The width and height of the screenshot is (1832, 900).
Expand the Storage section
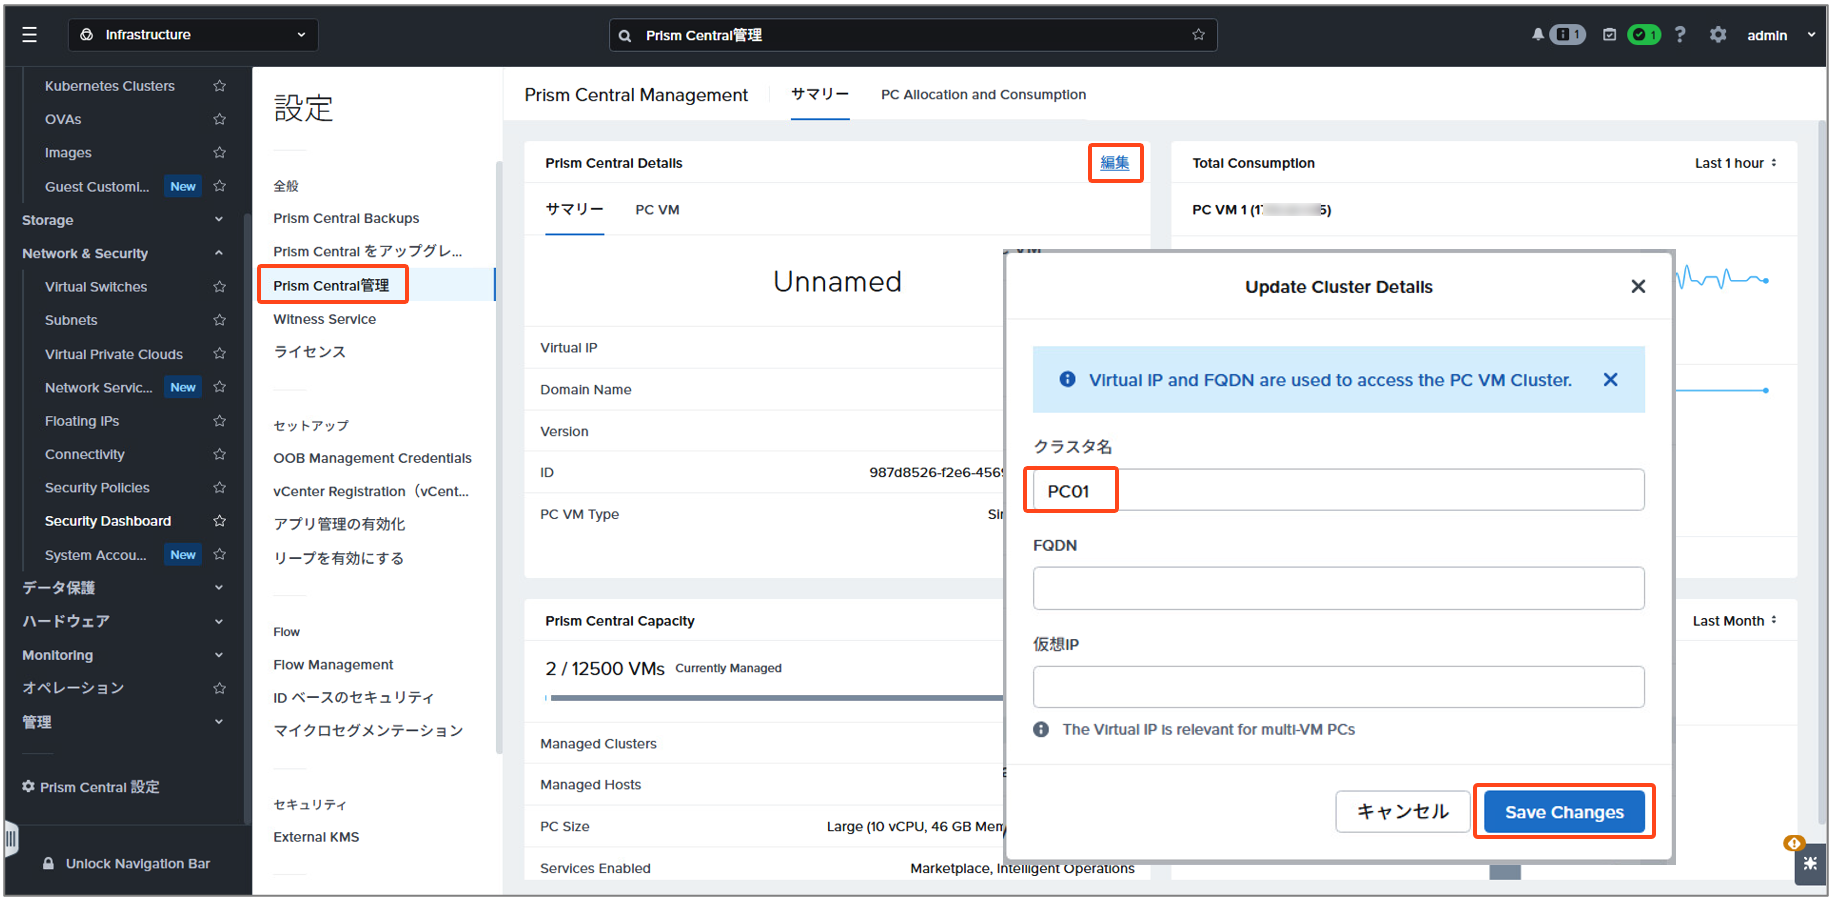coord(218,220)
